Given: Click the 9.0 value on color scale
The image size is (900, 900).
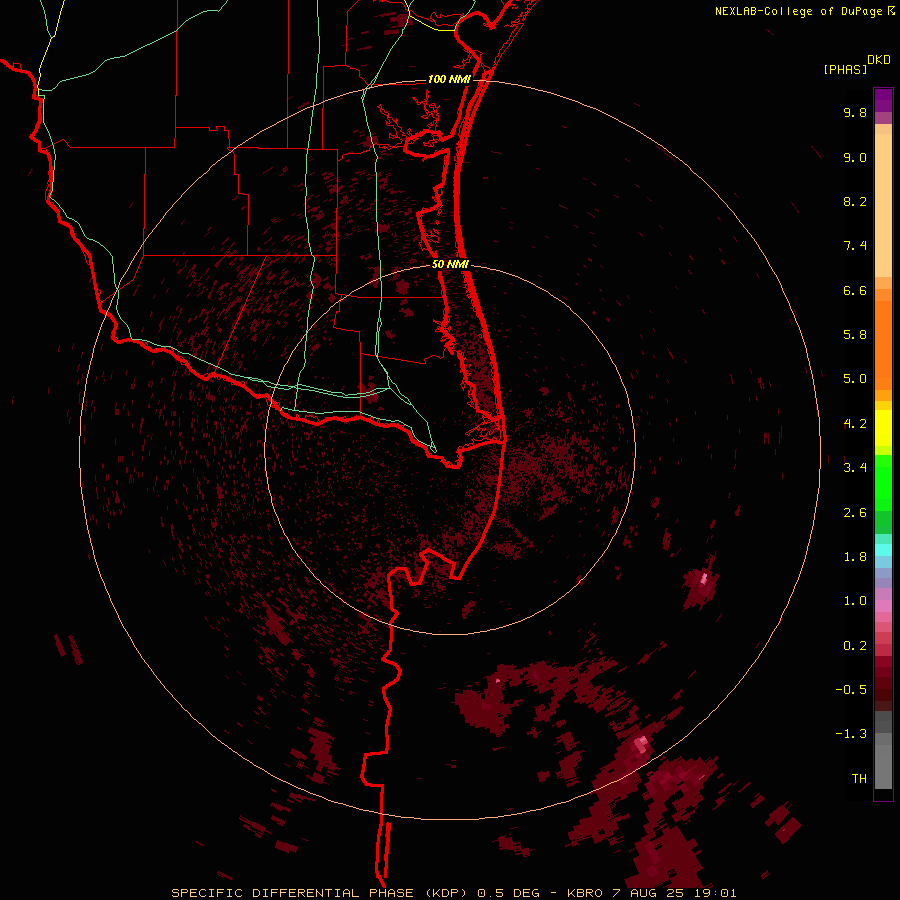Looking at the screenshot, I should pyautogui.click(x=855, y=157).
